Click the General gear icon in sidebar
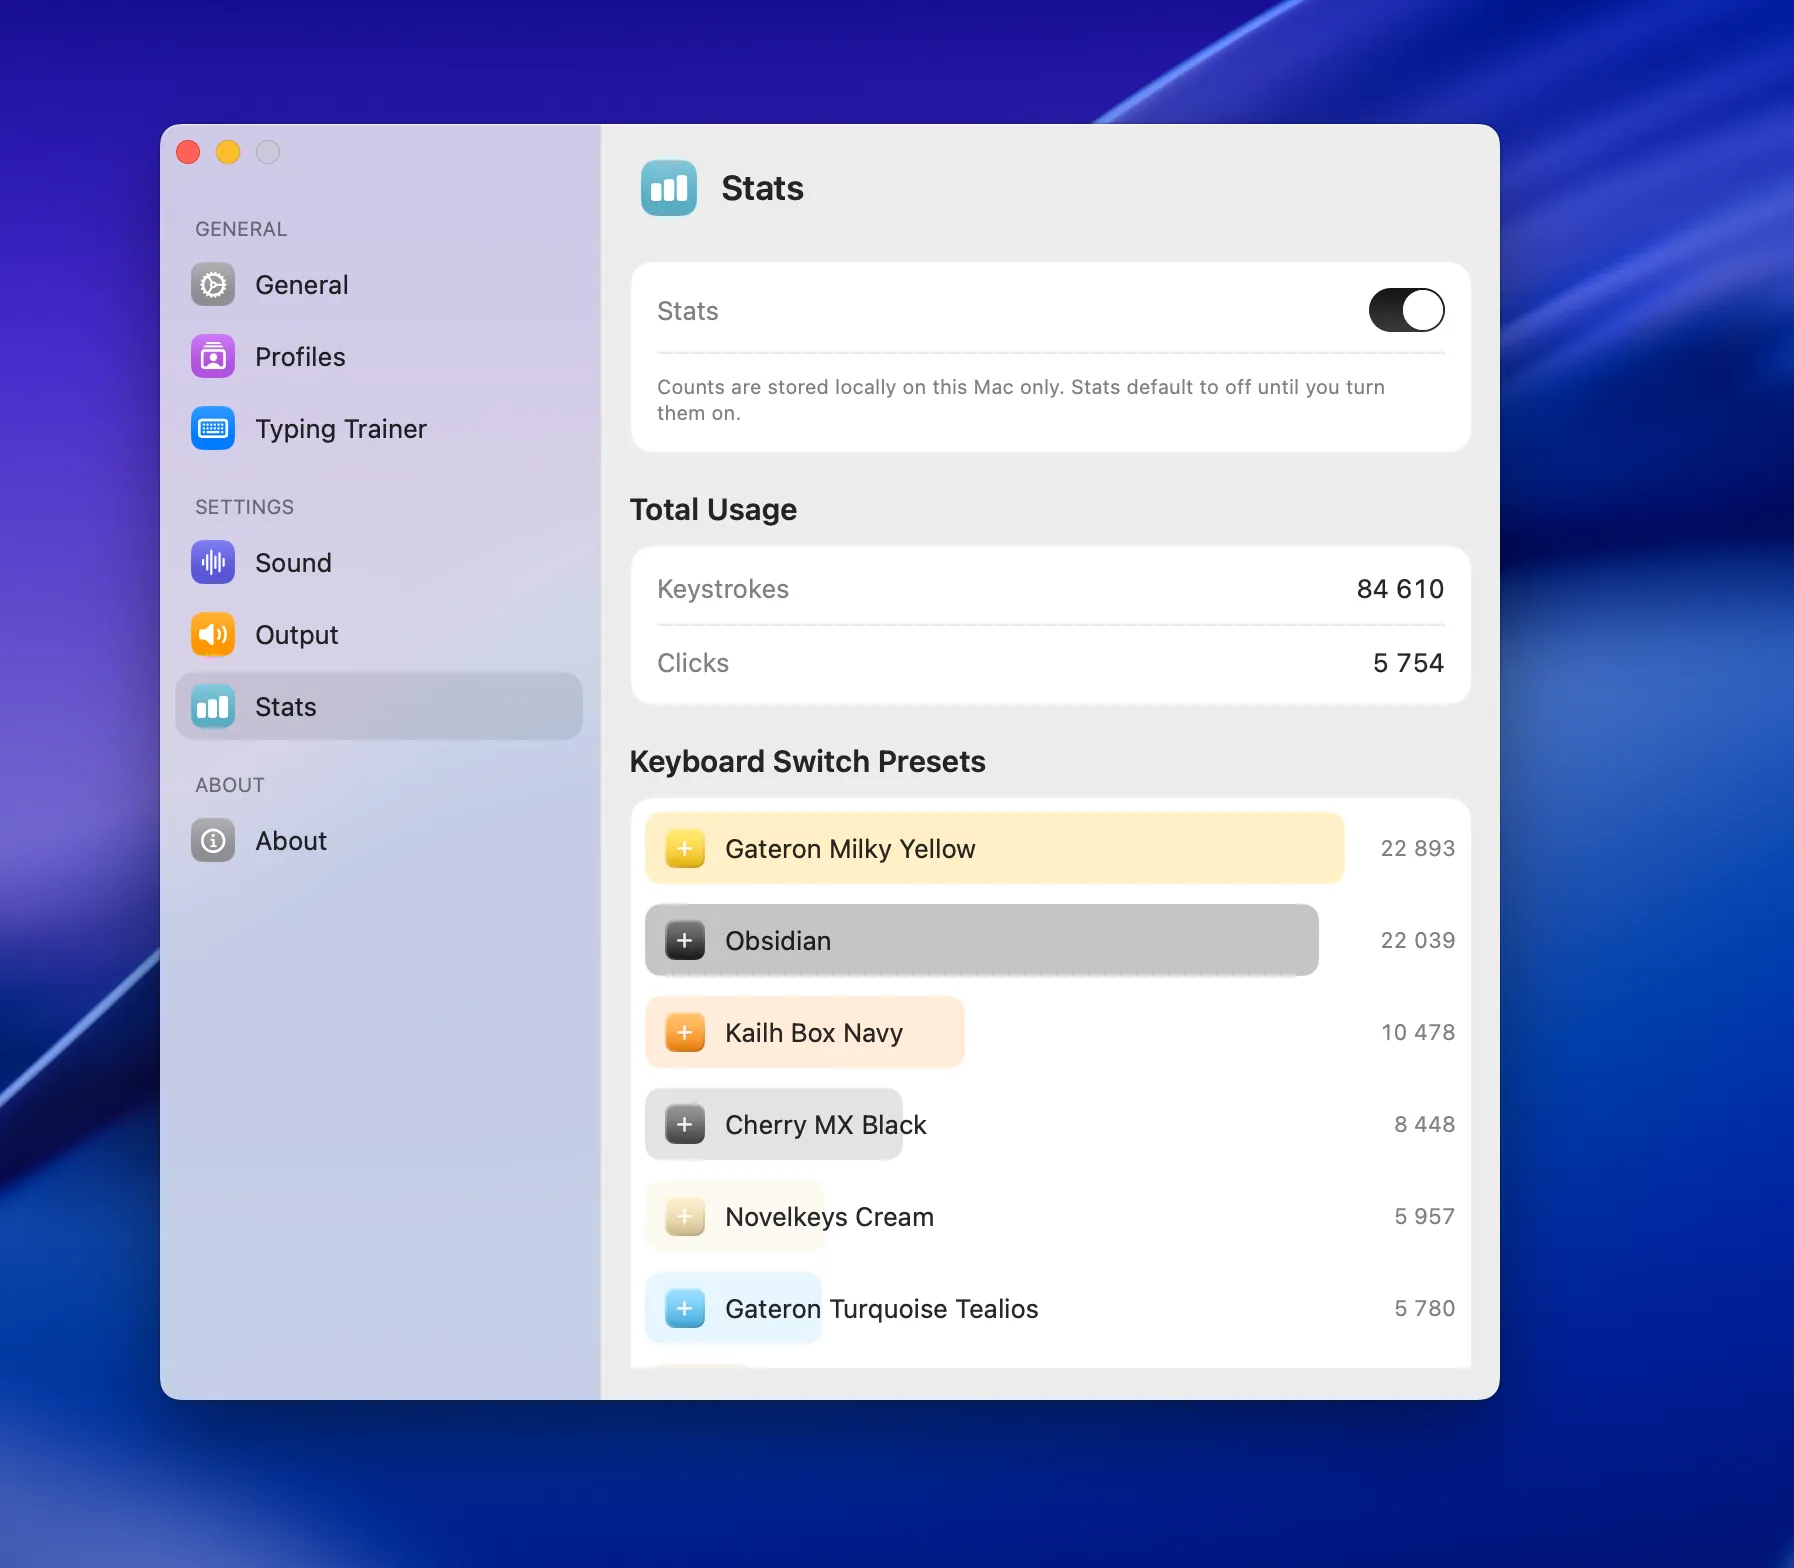Image resolution: width=1794 pixels, height=1568 pixels. 213,285
